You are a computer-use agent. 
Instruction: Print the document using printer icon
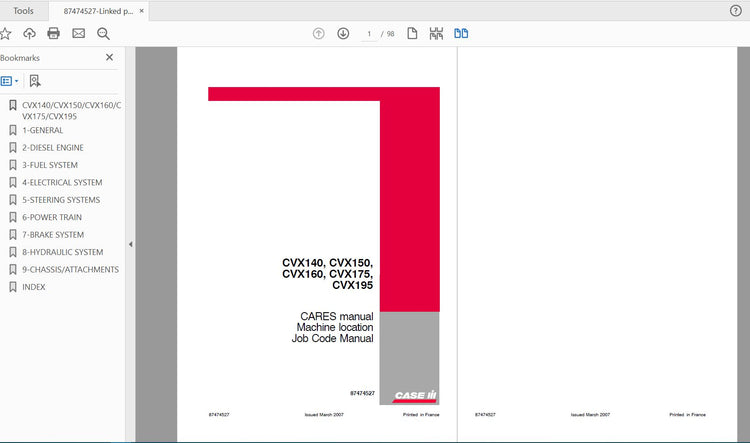coord(54,33)
